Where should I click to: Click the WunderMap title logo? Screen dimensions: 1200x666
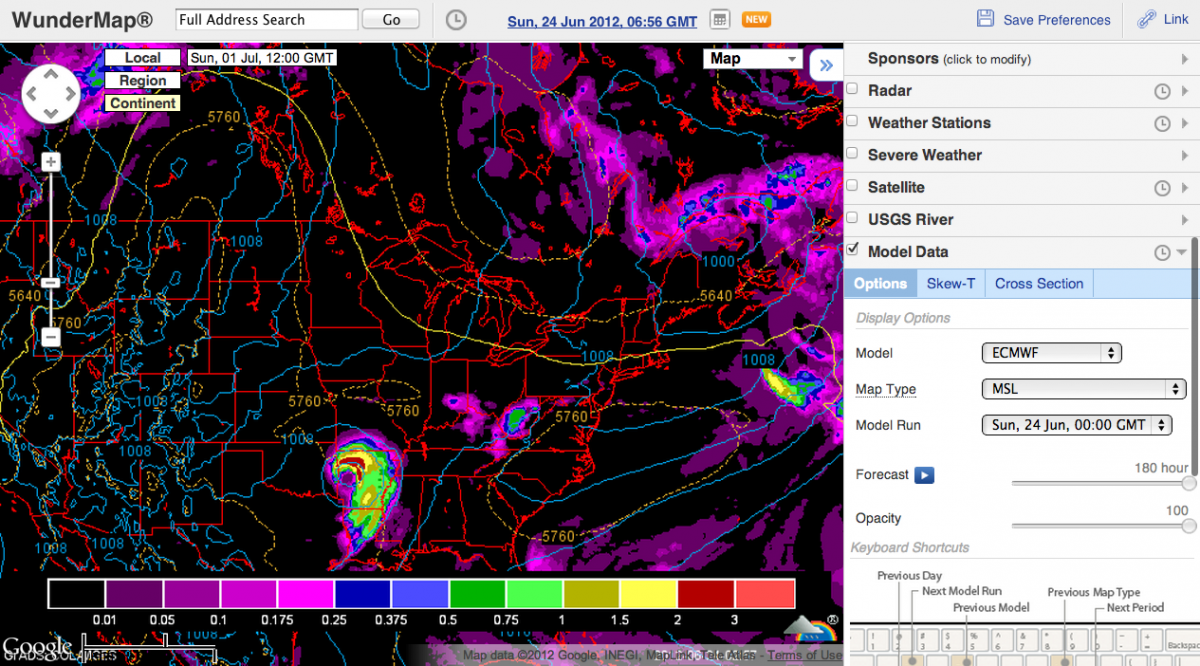point(82,20)
